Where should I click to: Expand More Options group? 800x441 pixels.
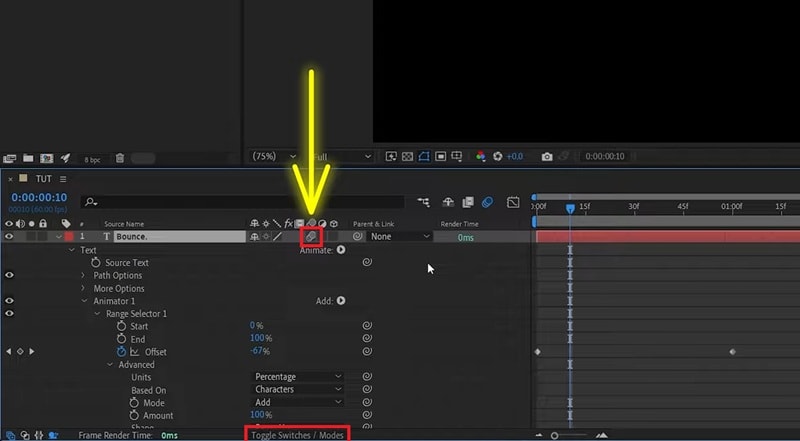pos(83,288)
